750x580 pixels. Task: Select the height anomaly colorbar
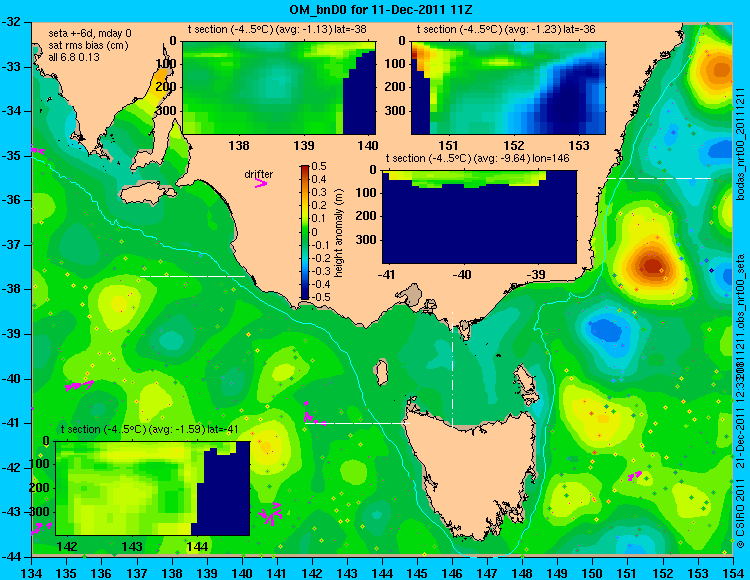pyautogui.click(x=305, y=232)
